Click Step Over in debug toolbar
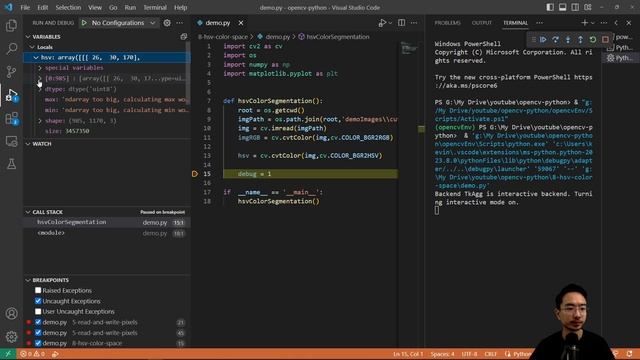Image resolution: width=640 pixels, height=360 pixels. (x=556, y=40)
